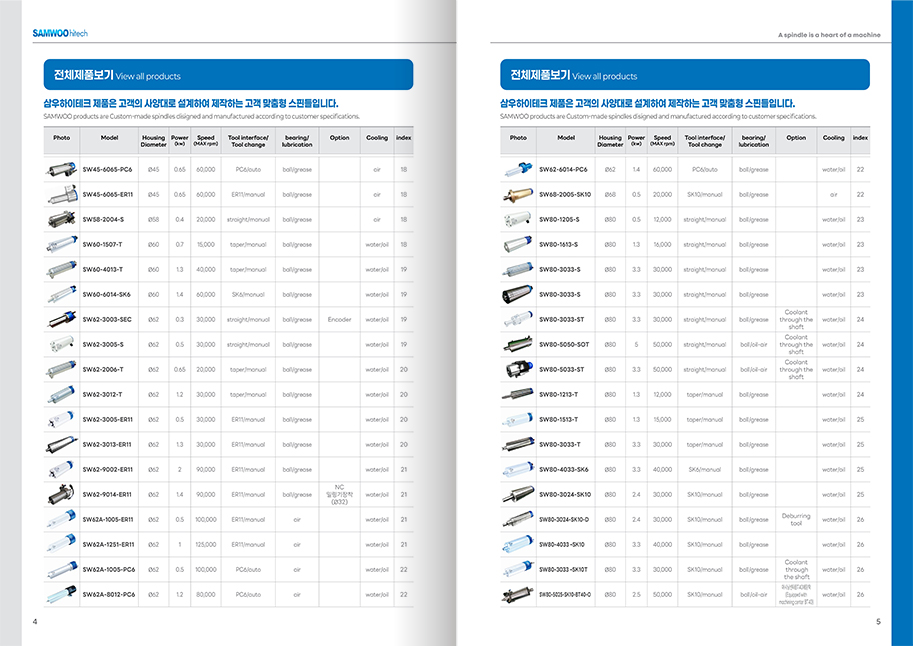
Task: Select the SW80-1213-T model name
Action: [560, 394]
